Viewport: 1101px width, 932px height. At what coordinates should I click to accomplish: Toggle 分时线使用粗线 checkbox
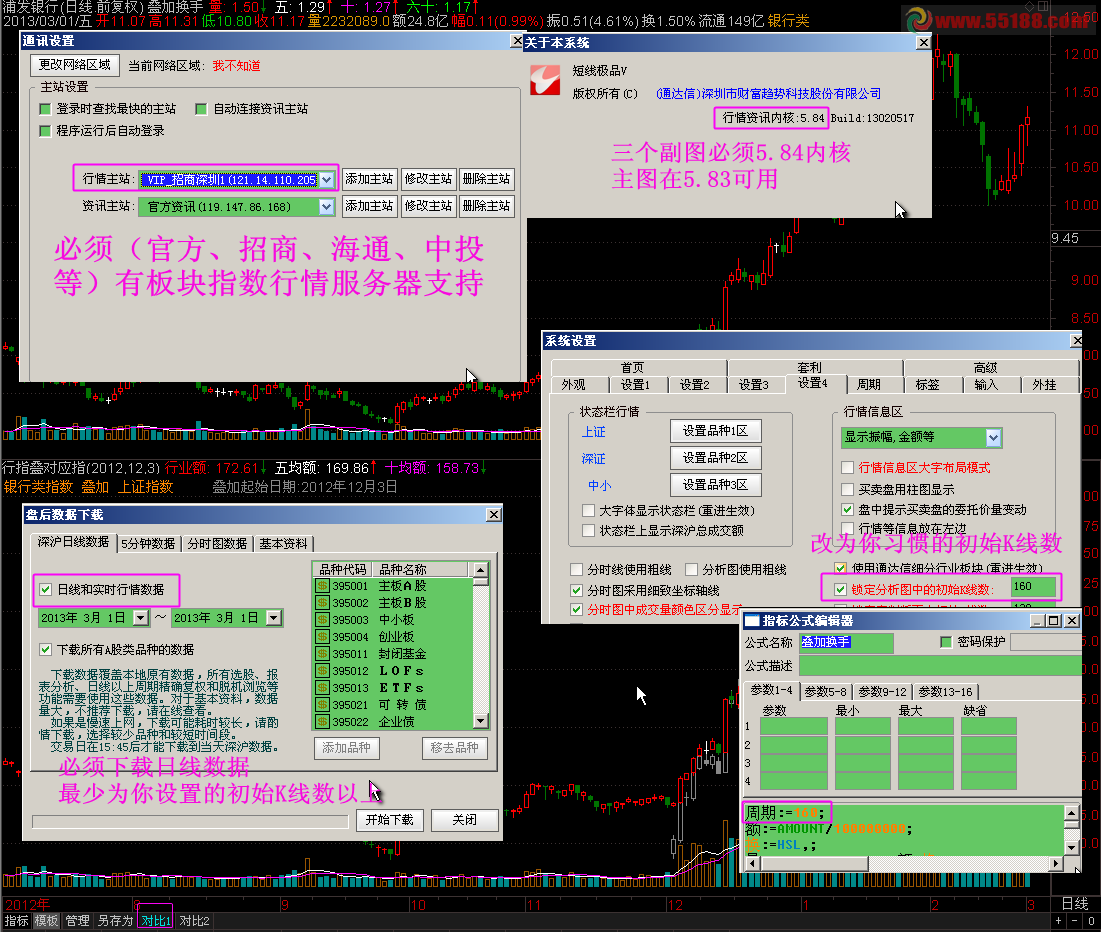coord(576,570)
